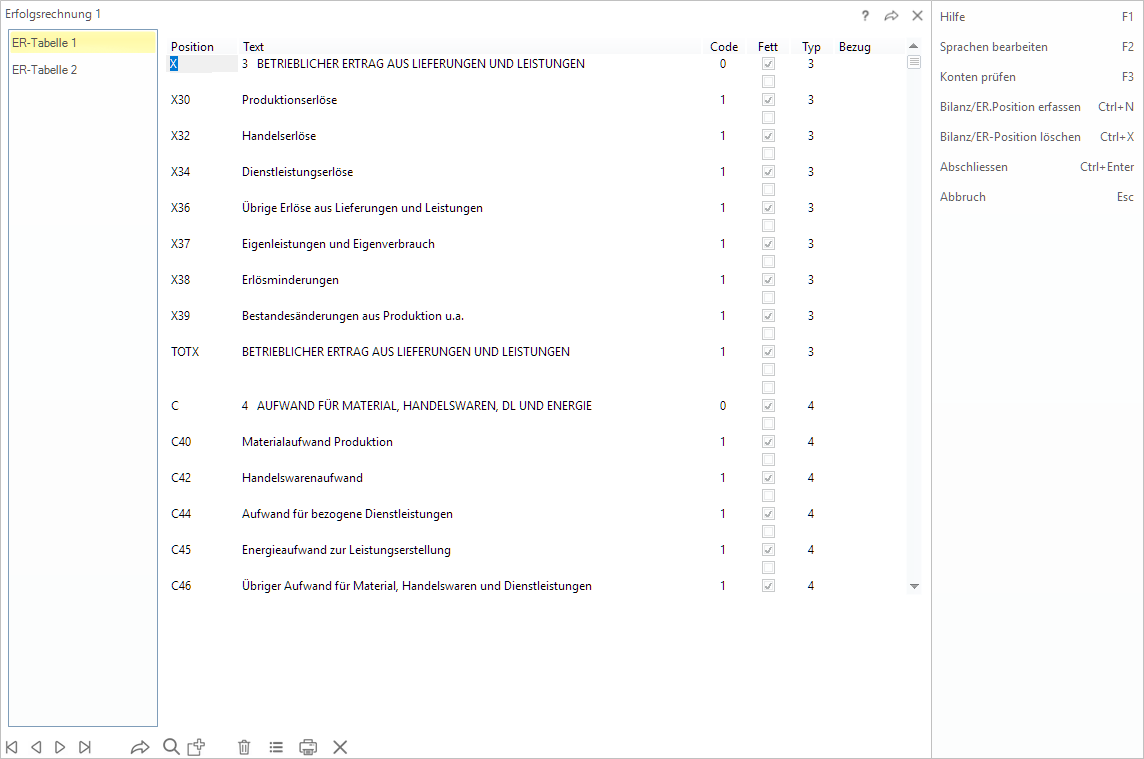The width and height of the screenshot is (1144, 759).
Task: Click the magnifier search icon
Action: tap(171, 747)
